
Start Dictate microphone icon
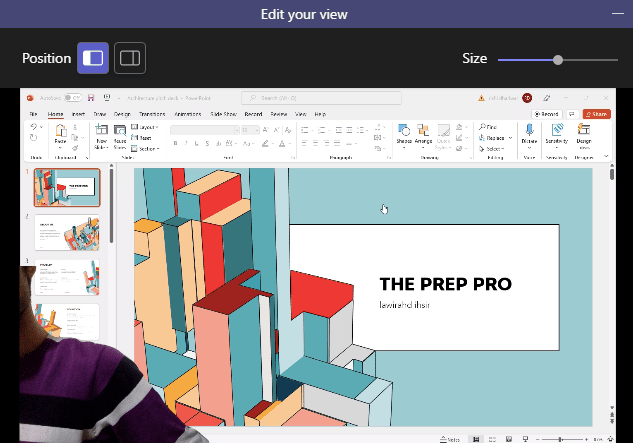[529, 134]
